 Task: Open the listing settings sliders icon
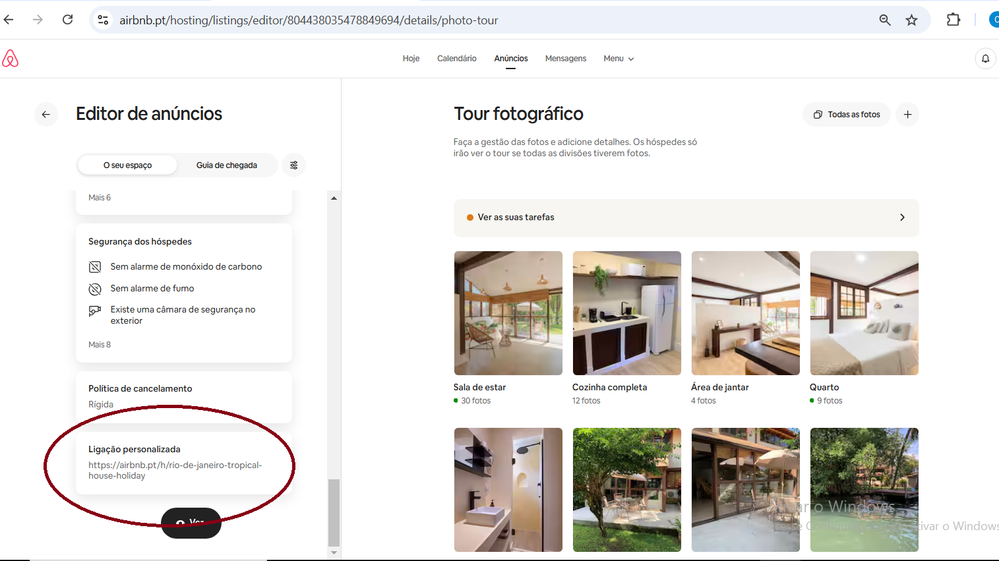click(294, 165)
